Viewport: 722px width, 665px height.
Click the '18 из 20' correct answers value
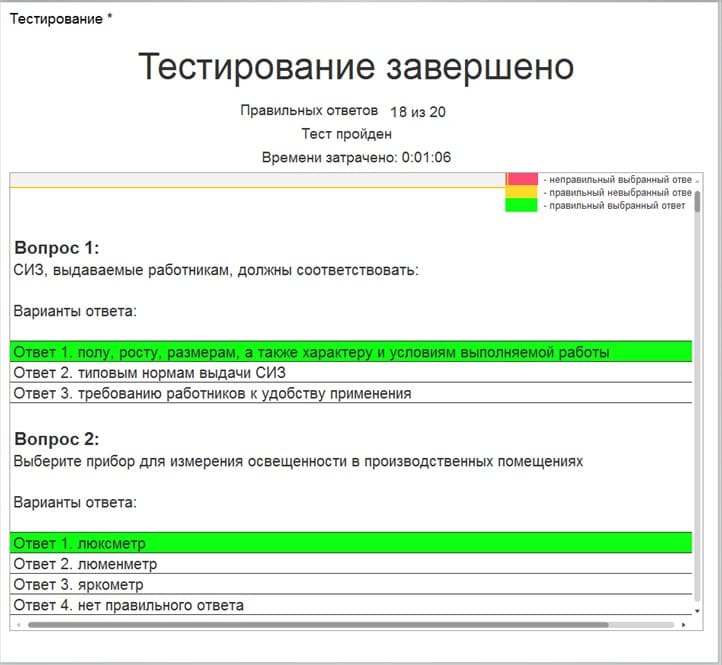418,112
